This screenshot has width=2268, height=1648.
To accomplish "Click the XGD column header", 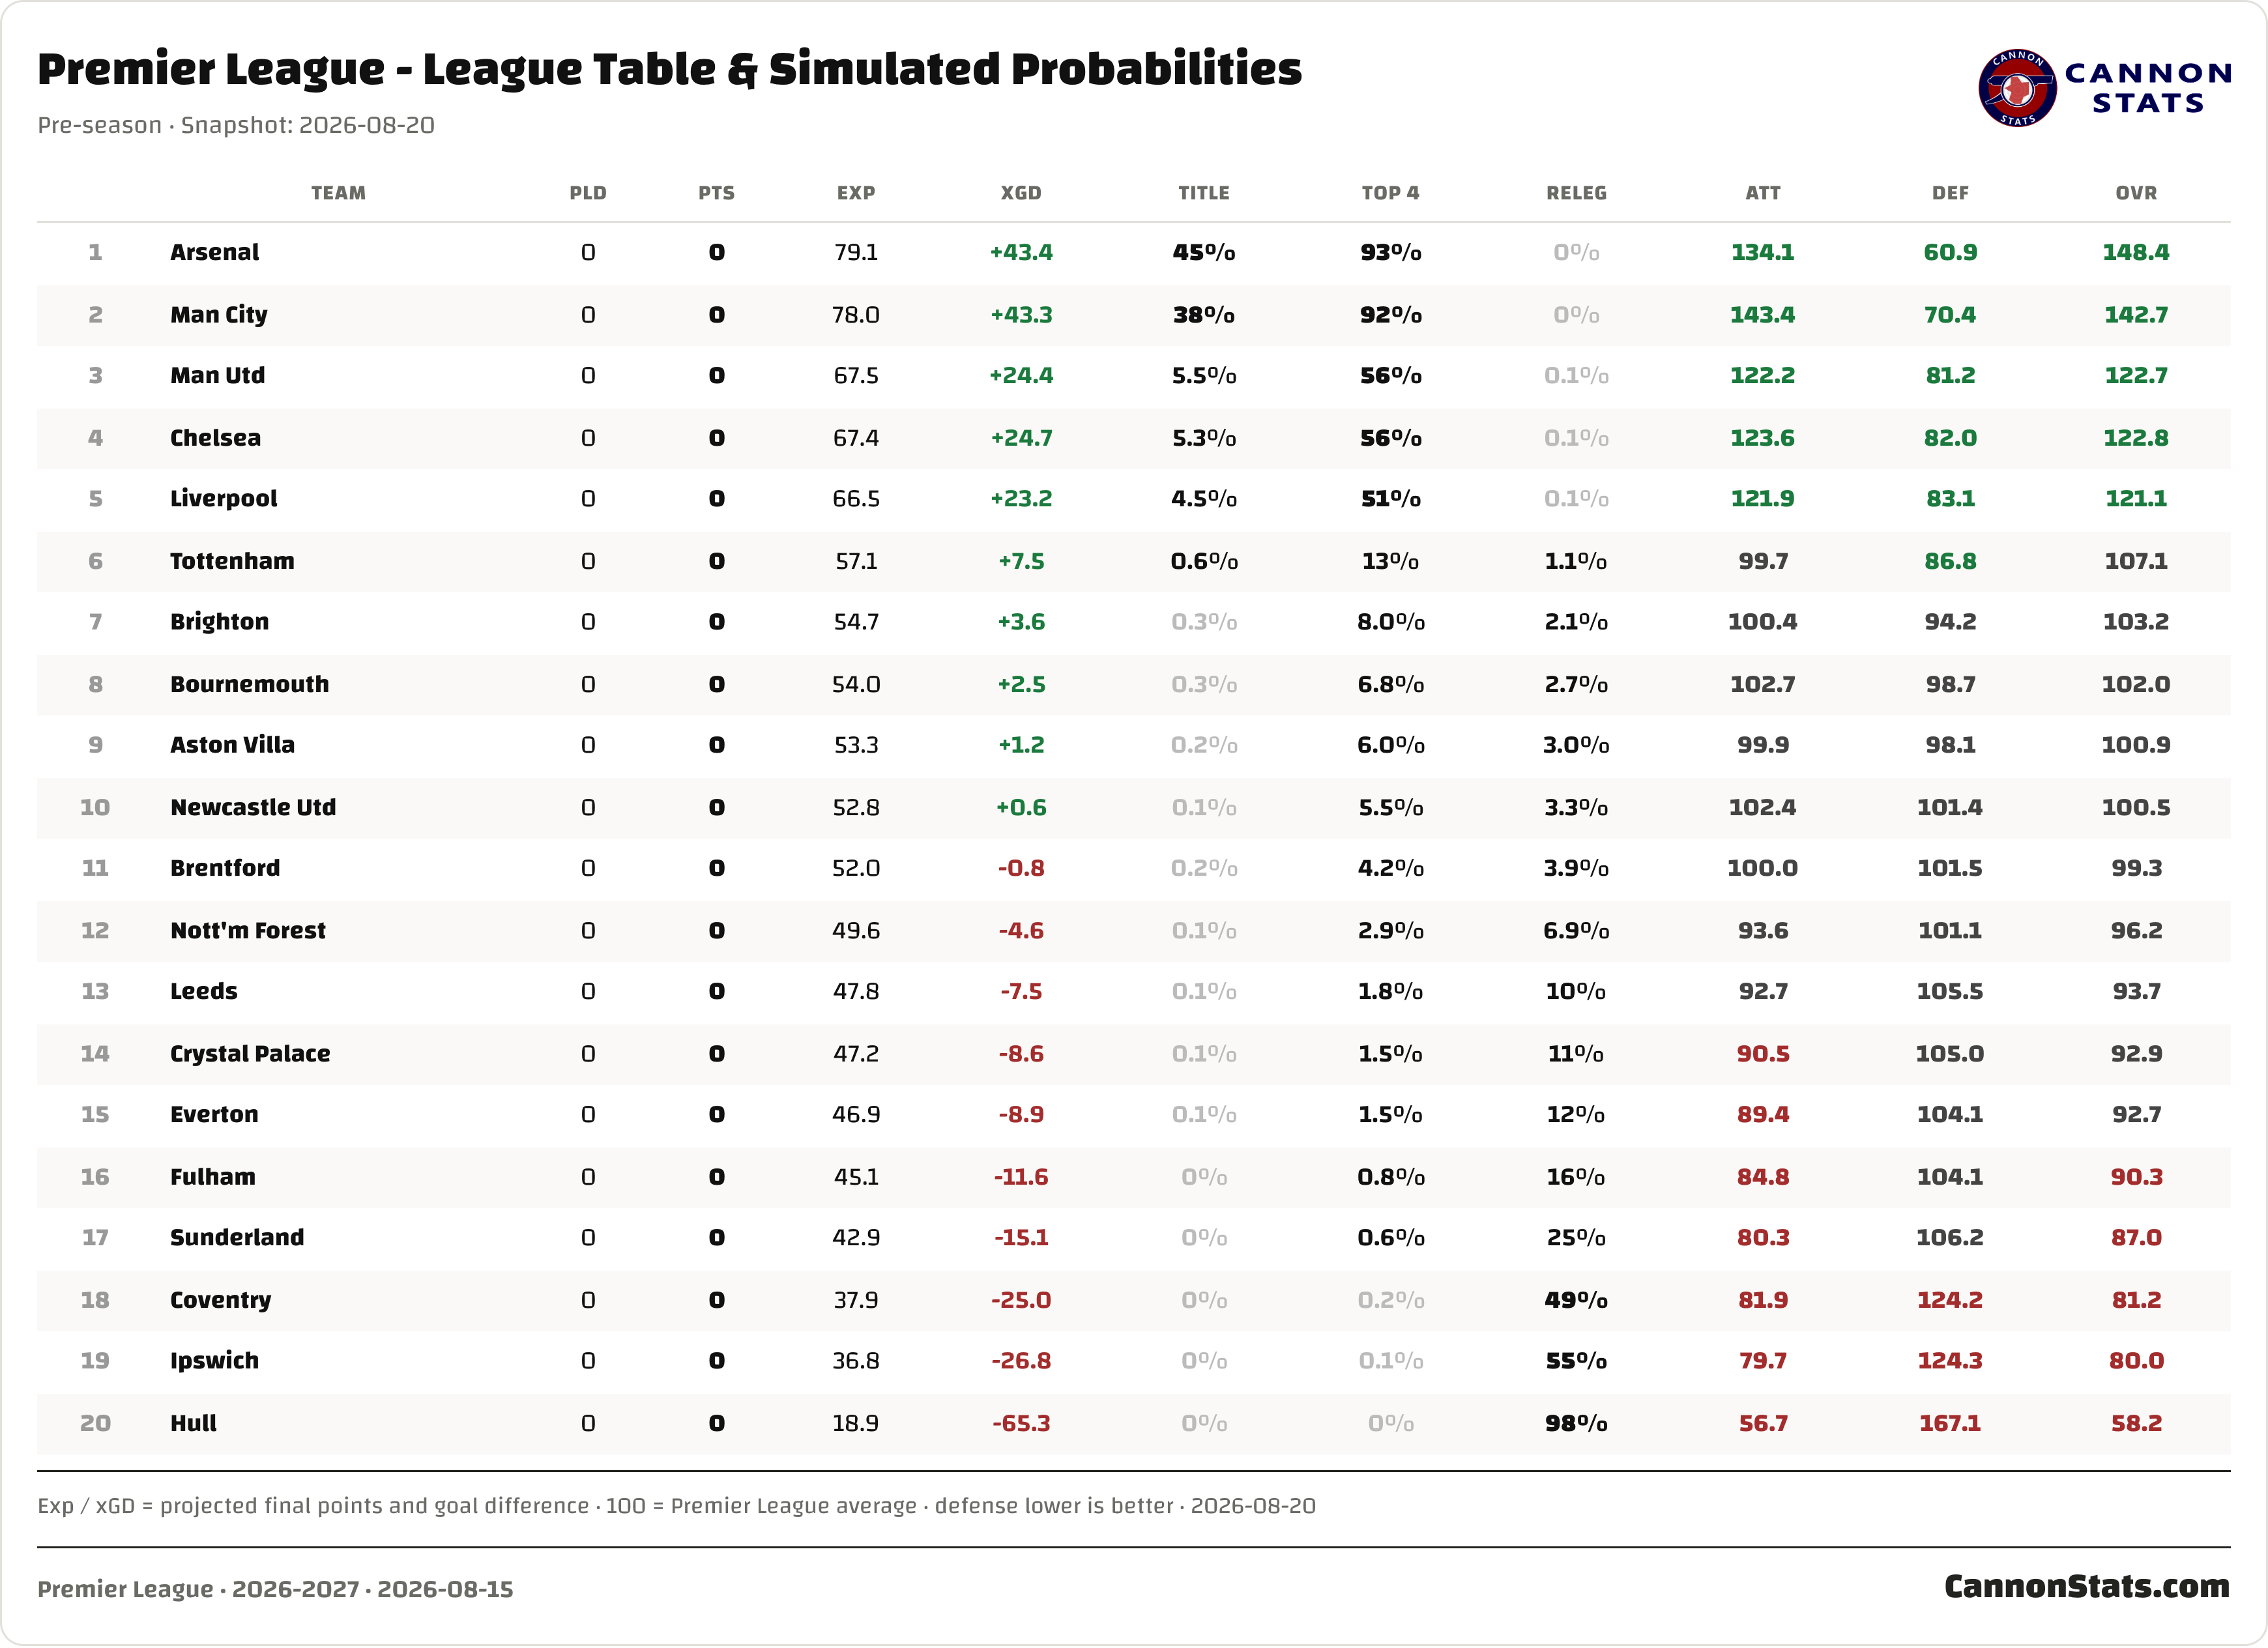I will click(x=1021, y=193).
